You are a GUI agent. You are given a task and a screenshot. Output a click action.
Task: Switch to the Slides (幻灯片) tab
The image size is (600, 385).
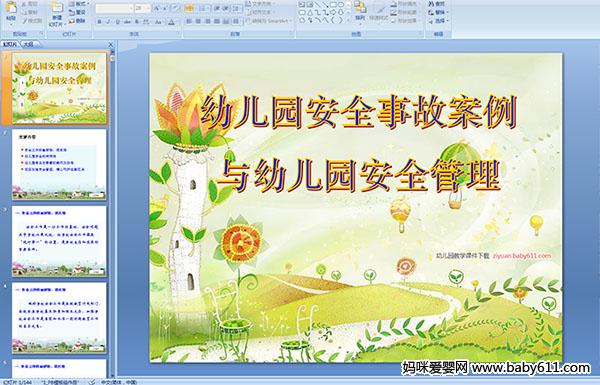(10, 44)
